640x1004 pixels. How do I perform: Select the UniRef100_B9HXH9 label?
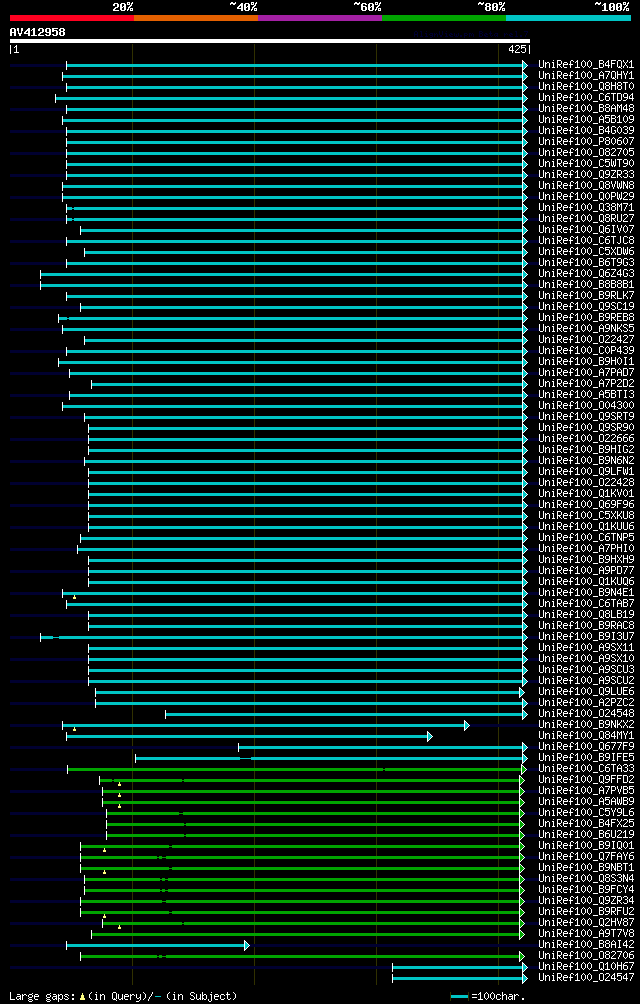pos(586,560)
